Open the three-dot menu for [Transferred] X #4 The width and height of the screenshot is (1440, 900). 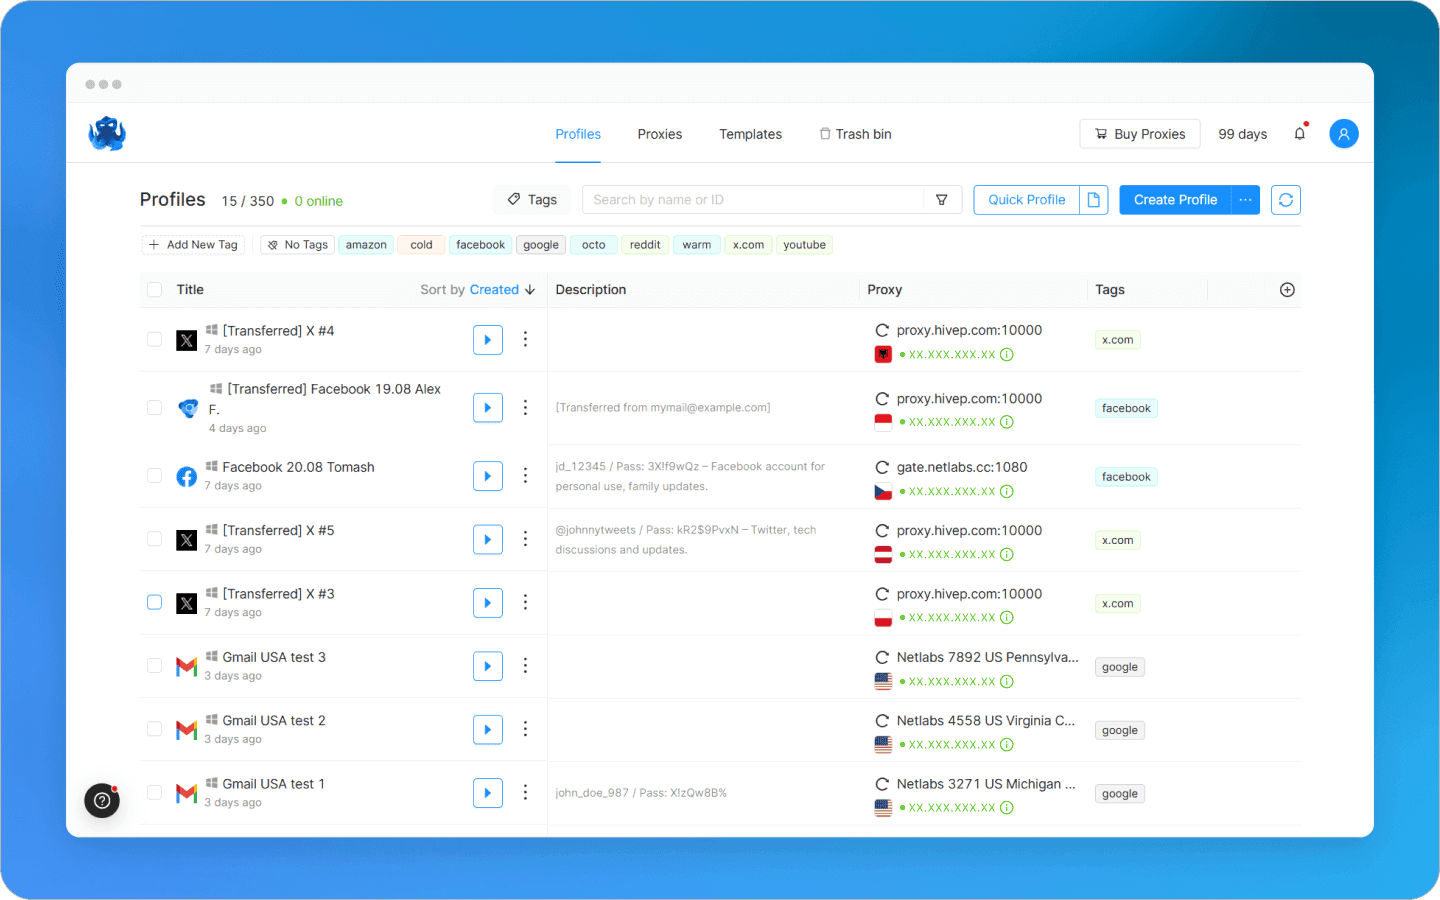click(x=525, y=339)
